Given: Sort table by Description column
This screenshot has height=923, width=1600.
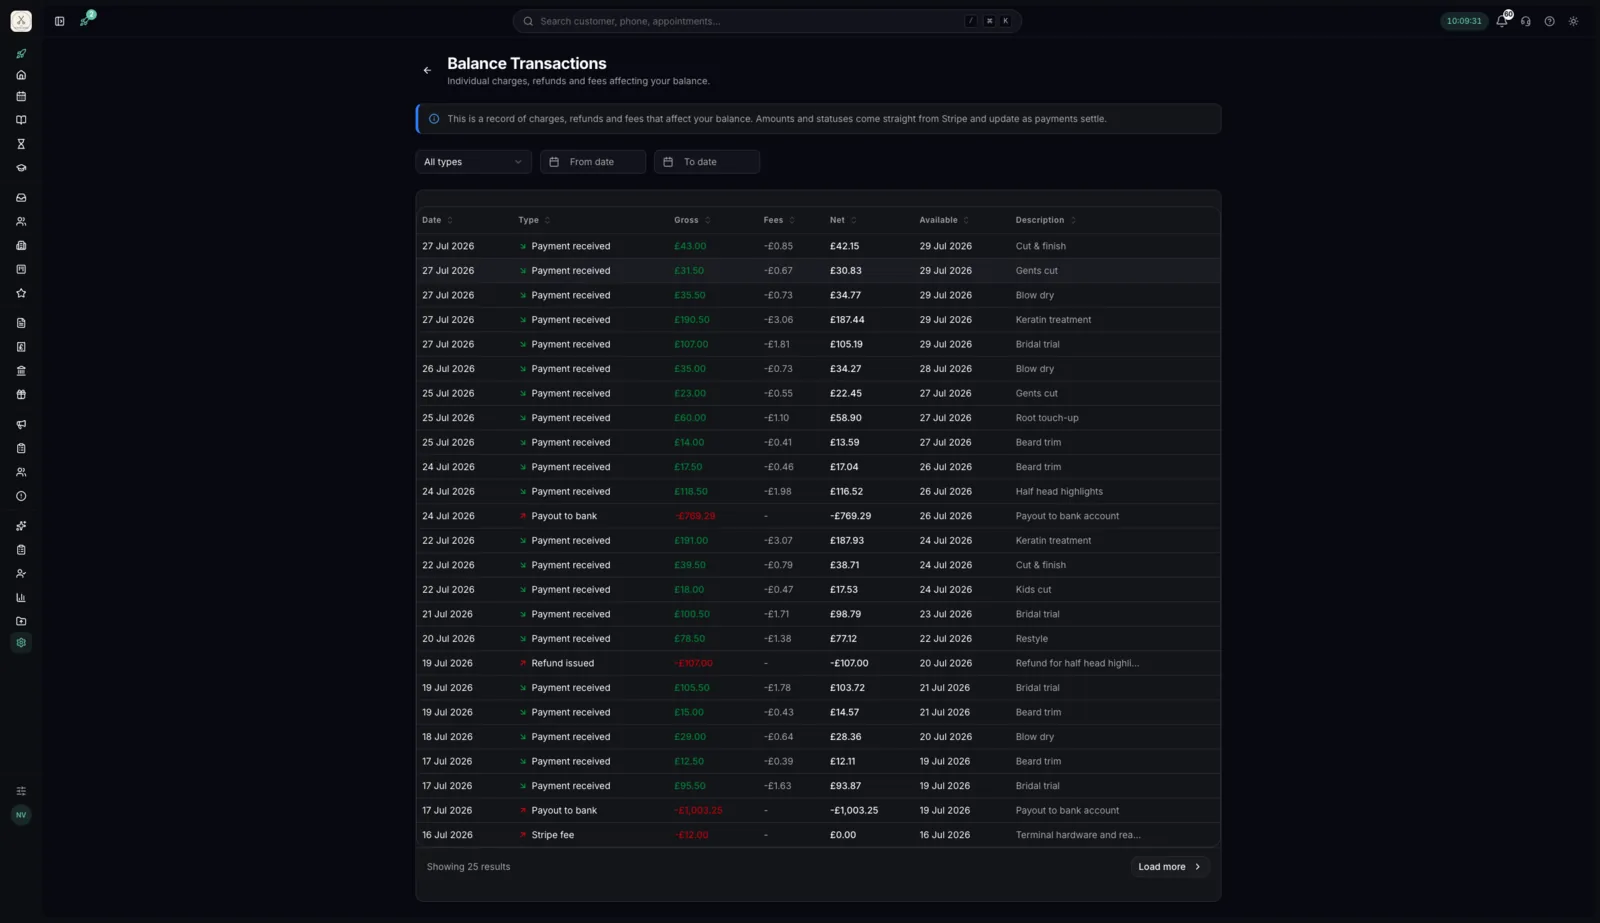Looking at the screenshot, I should (1046, 220).
